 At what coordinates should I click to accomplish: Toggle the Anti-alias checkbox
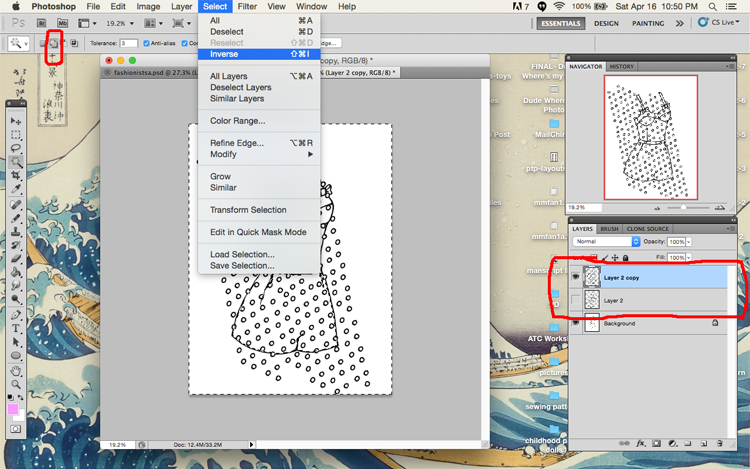point(146,44)
